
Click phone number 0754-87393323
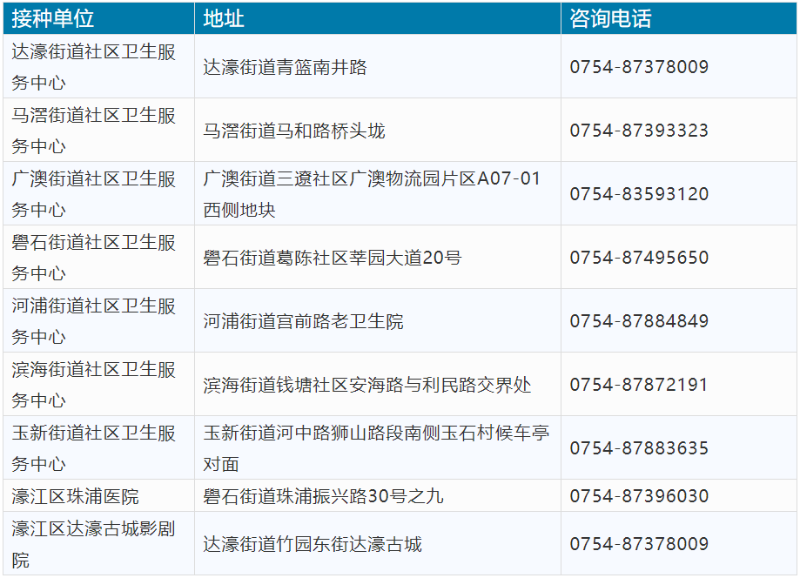tap(639, 131)
